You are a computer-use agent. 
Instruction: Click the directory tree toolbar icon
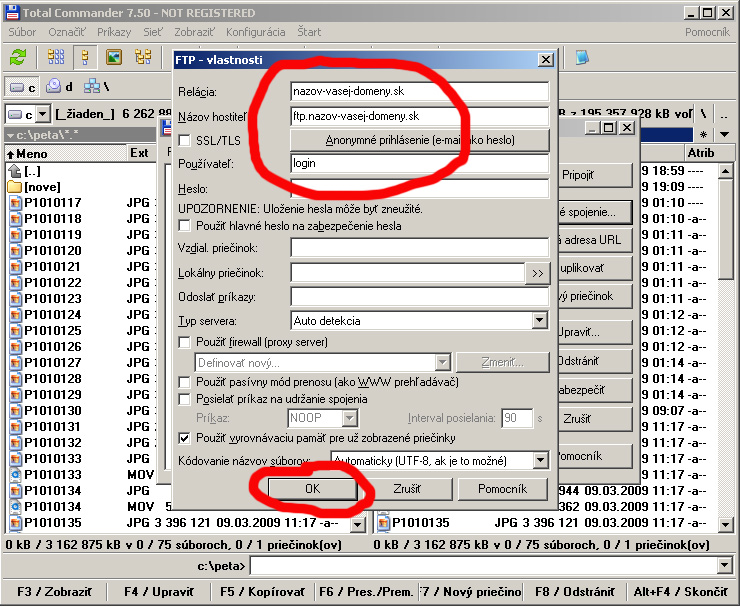(x=143, y=57)
